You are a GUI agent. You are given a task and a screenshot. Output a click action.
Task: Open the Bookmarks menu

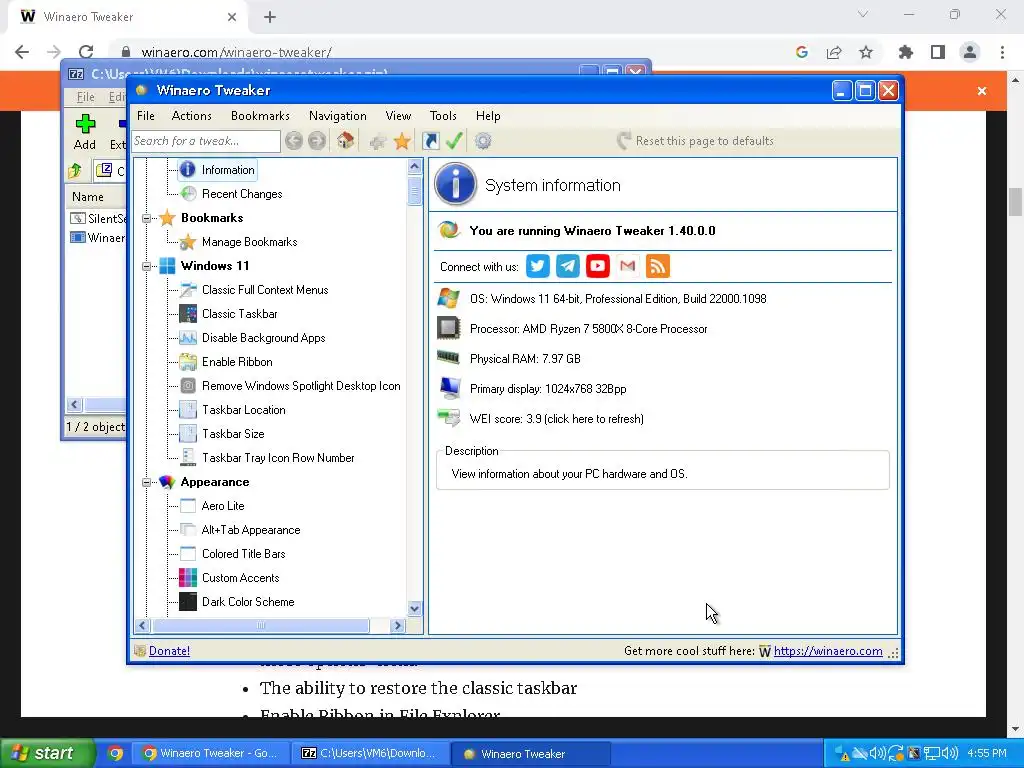click(260, 116)
